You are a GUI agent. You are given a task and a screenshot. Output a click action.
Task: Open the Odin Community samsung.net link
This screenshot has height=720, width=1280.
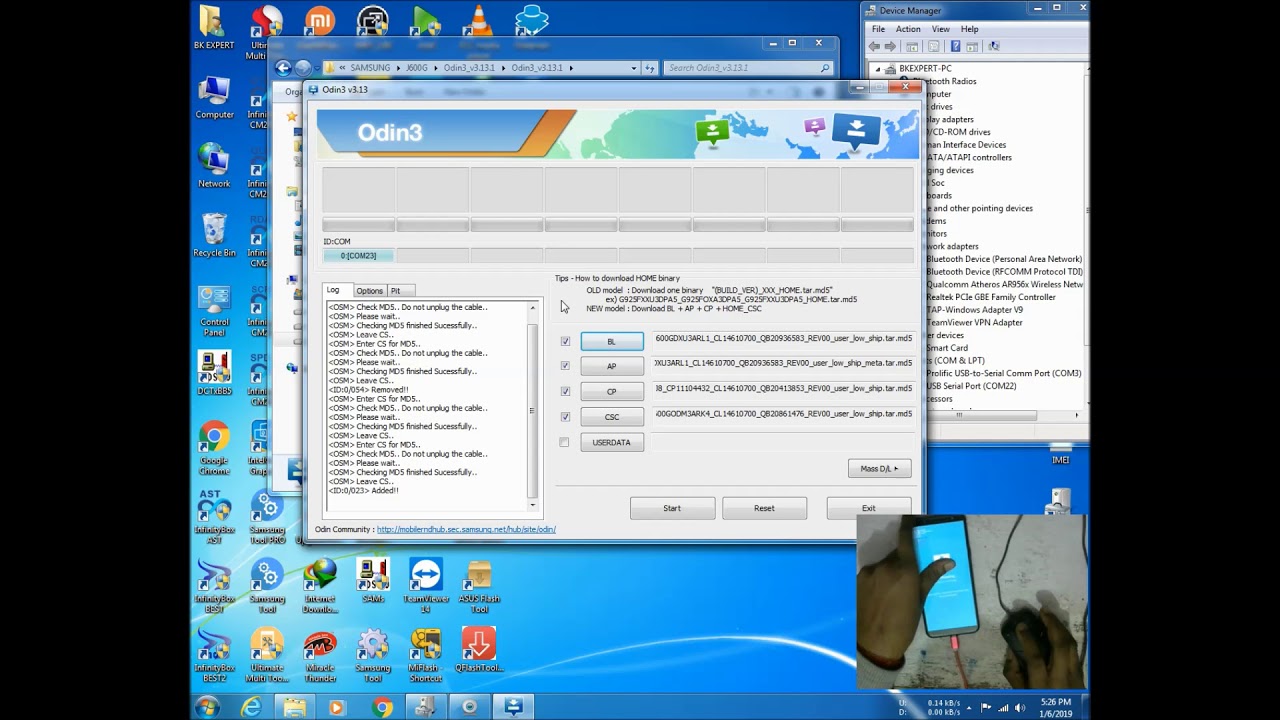click(x=466, y=529)
